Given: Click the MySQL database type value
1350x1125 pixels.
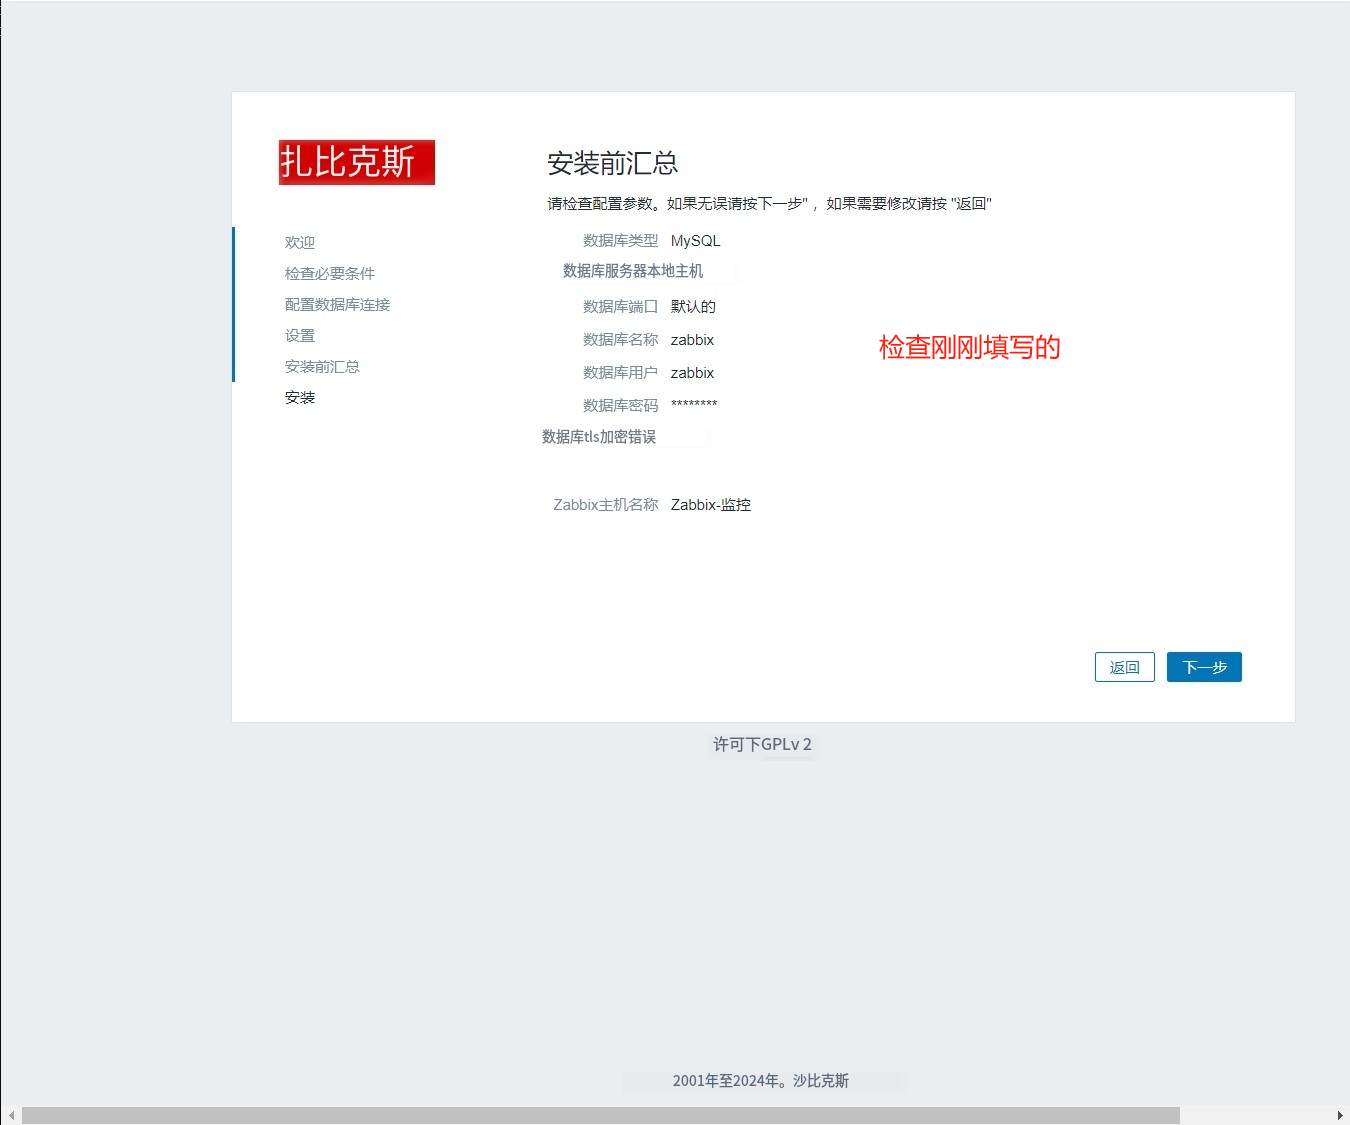Looking at the screenshot, I should (695, 241).
